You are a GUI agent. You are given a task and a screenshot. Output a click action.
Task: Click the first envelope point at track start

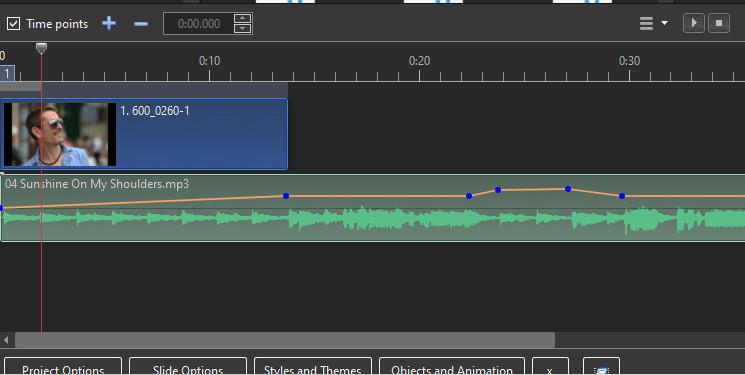coord(1,208)
